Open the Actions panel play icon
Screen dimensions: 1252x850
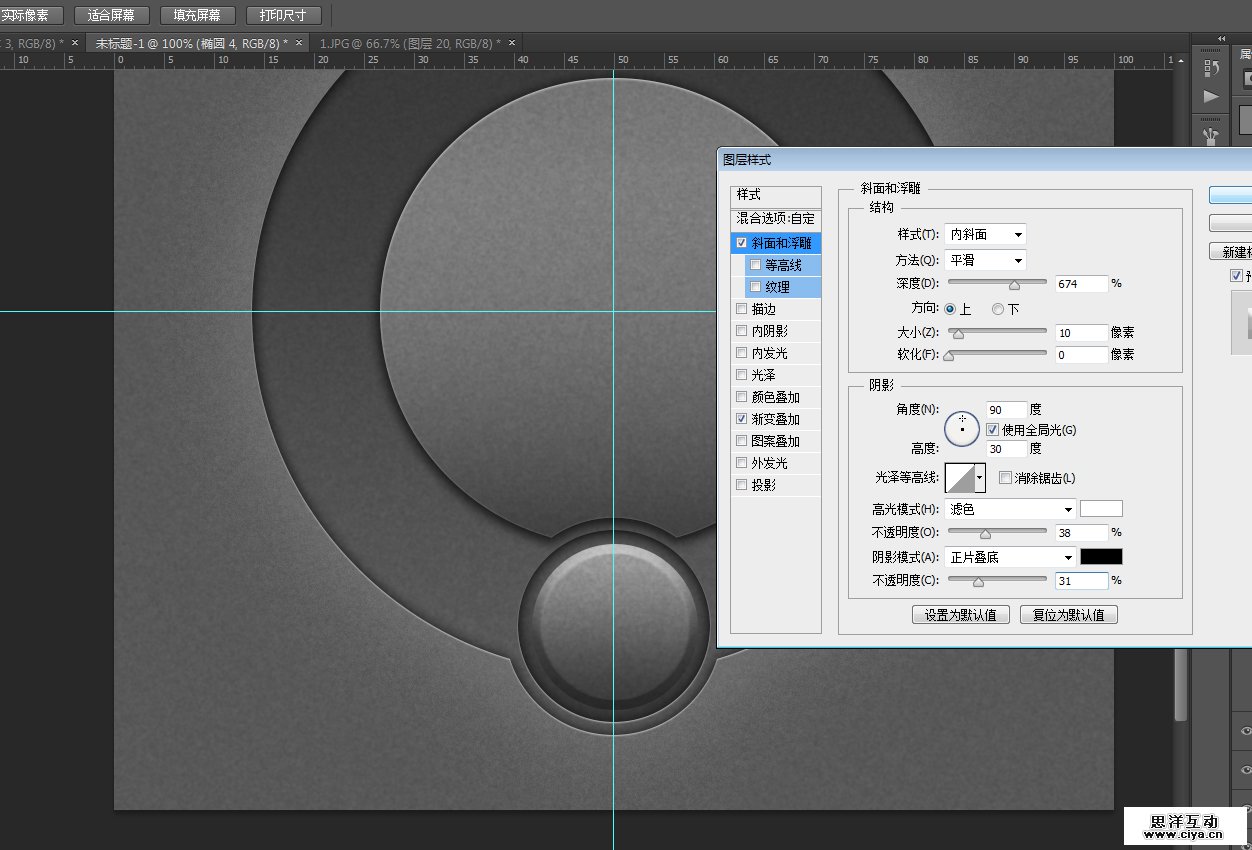tap(1211, 97)
